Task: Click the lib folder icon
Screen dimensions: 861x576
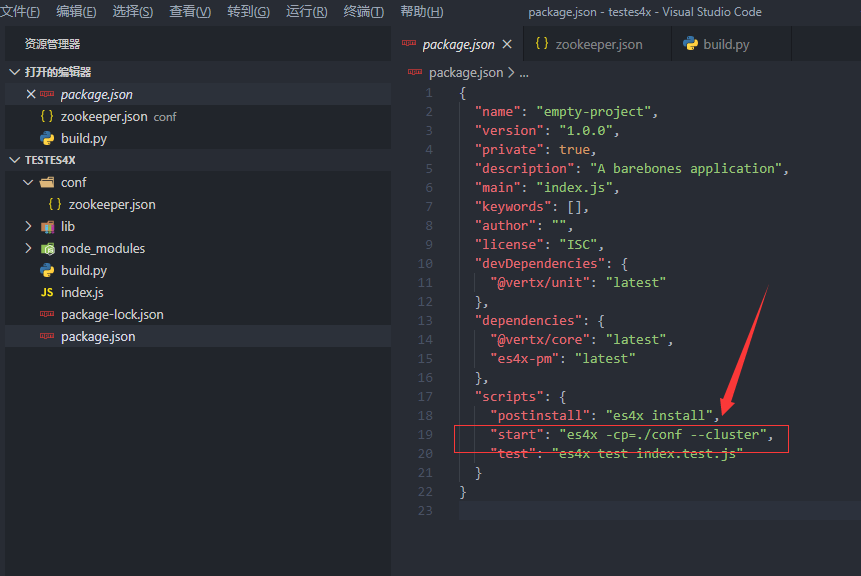Action: pyautogui.click(x=47, y=226)
